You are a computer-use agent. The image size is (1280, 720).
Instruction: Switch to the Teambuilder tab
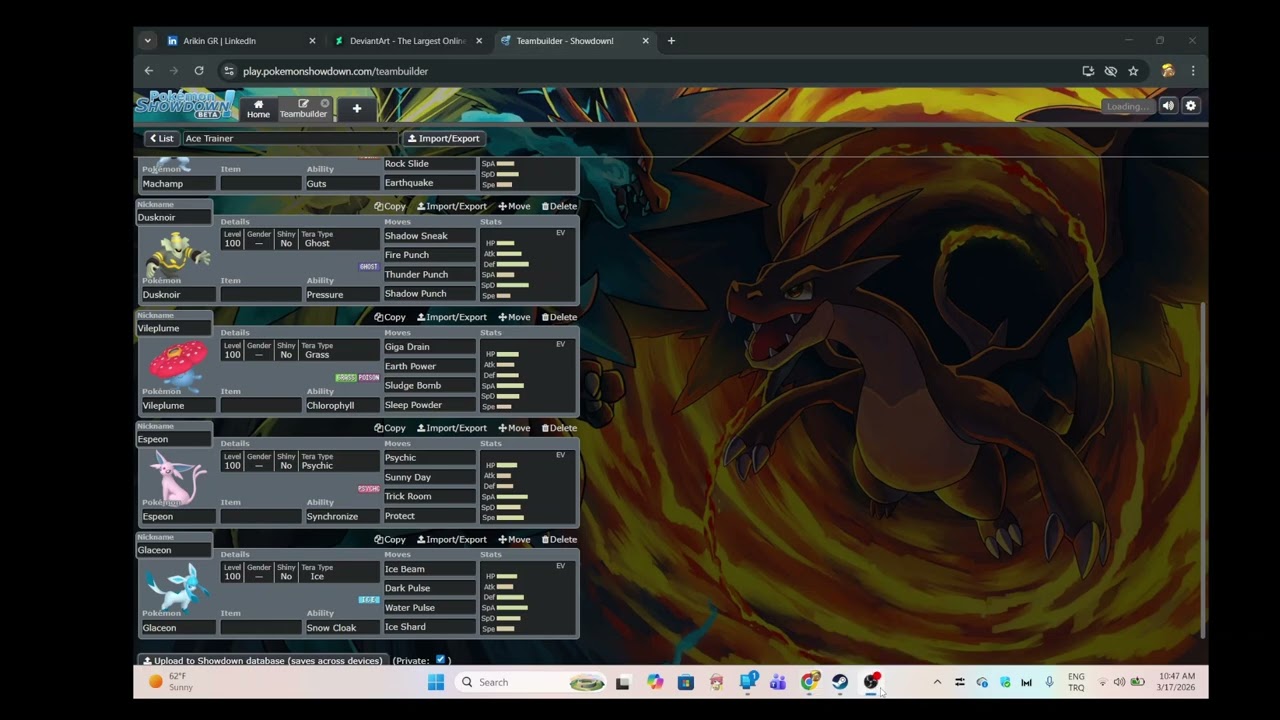[302, 109]
